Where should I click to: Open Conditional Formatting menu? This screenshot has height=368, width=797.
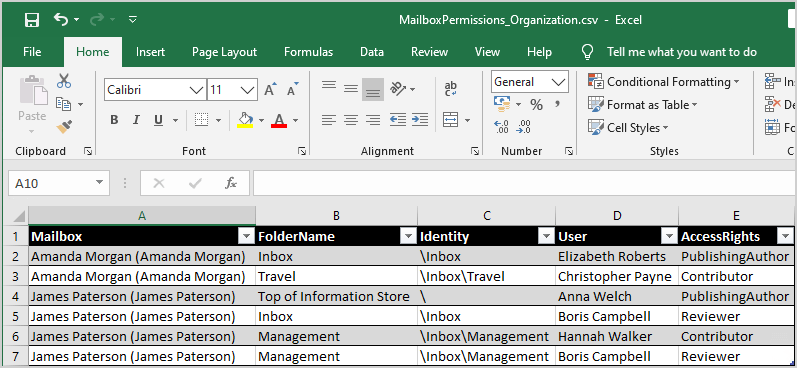(663, 81)
